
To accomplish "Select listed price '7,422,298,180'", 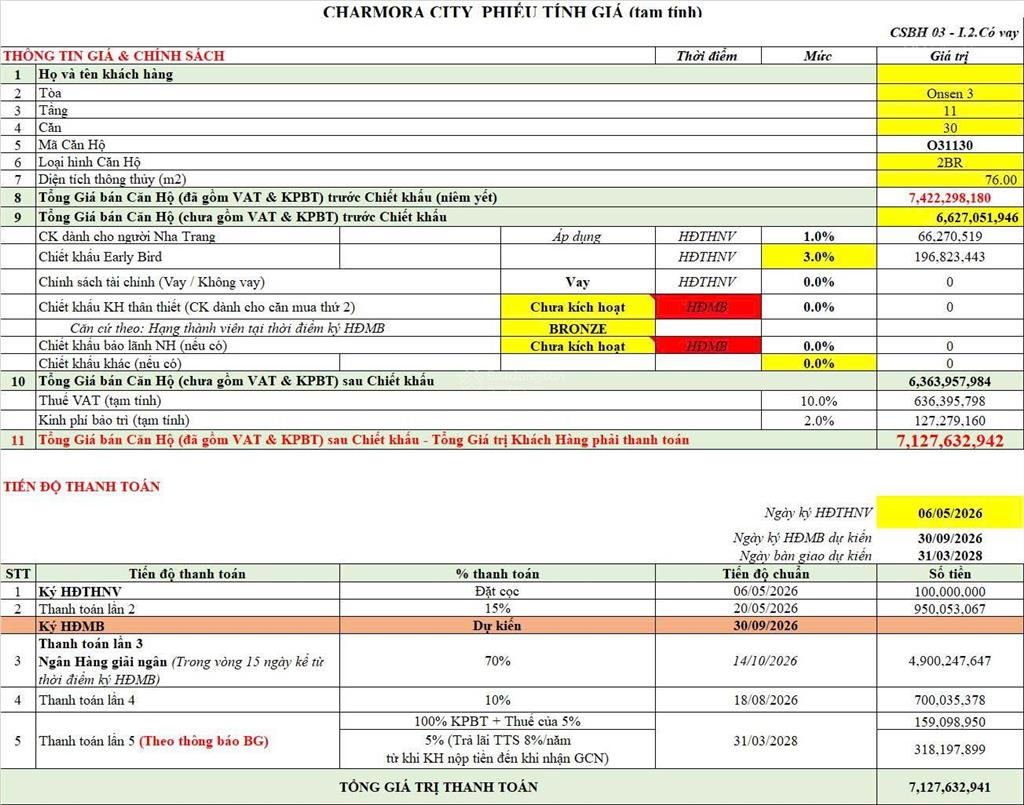I will [950, 198].
